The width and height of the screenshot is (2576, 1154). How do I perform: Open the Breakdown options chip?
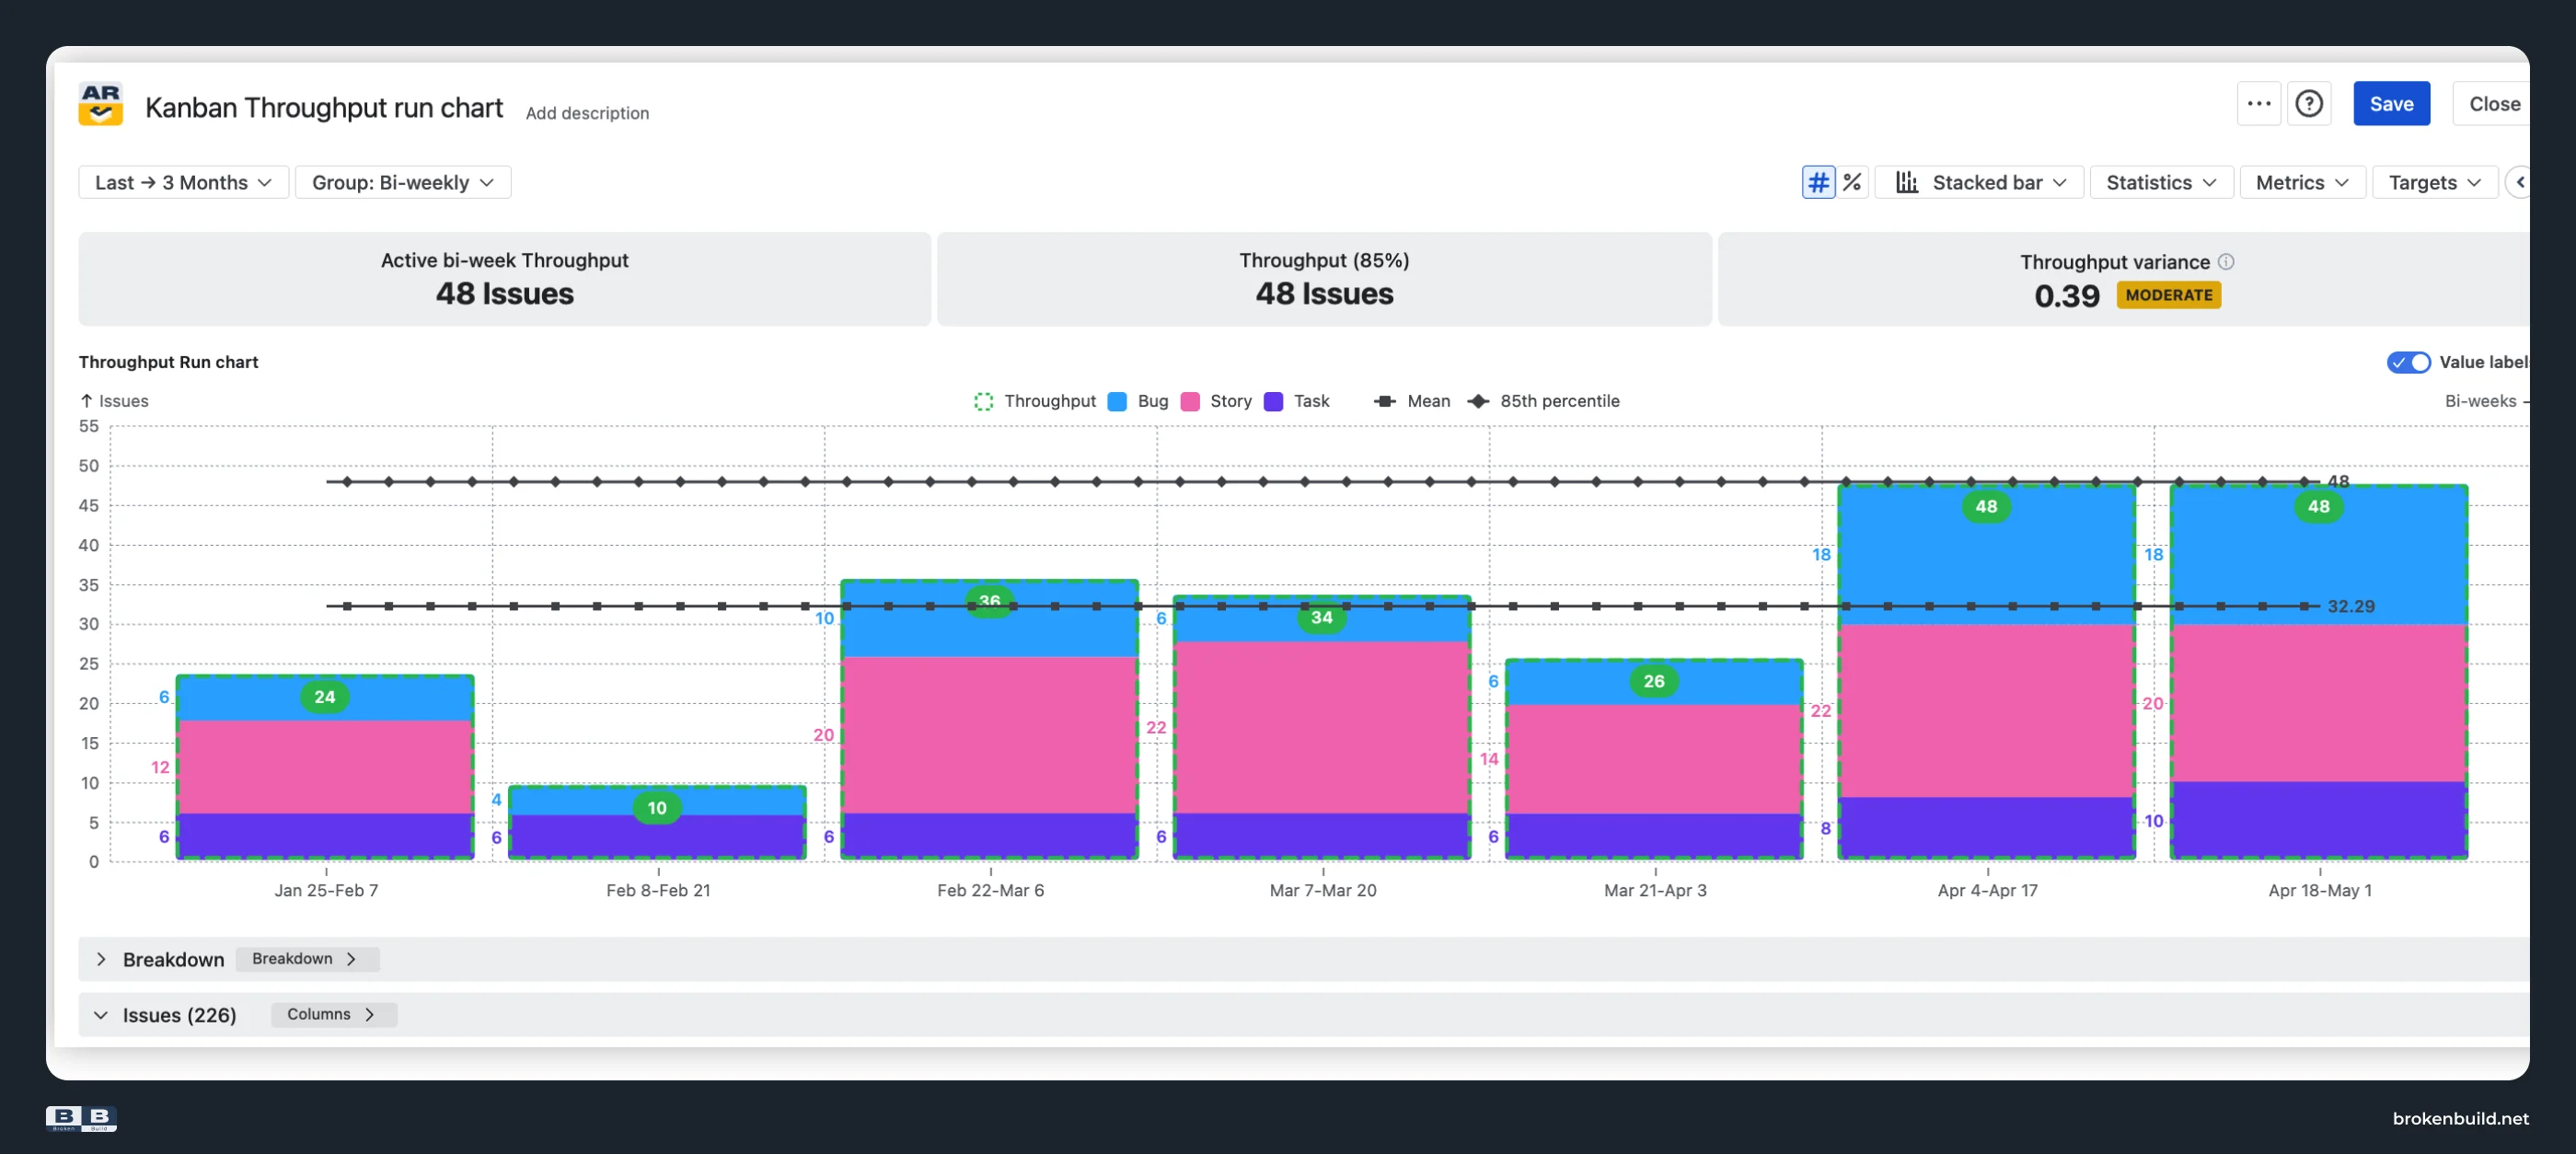click(x=307, y=959)
